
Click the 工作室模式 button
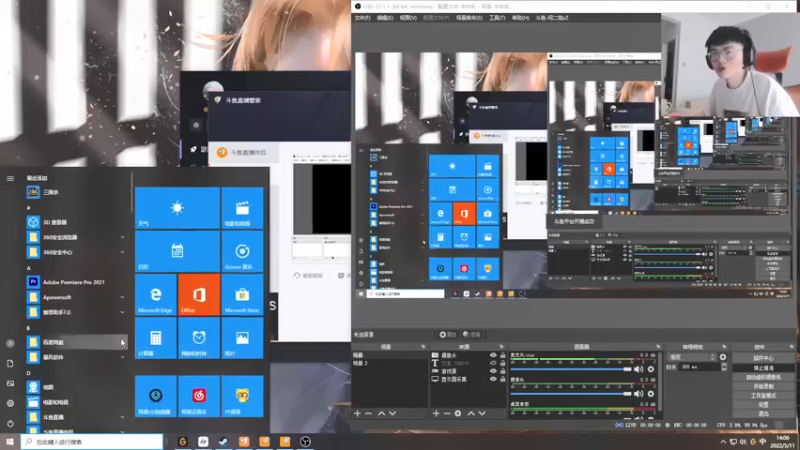coord(763,395)
